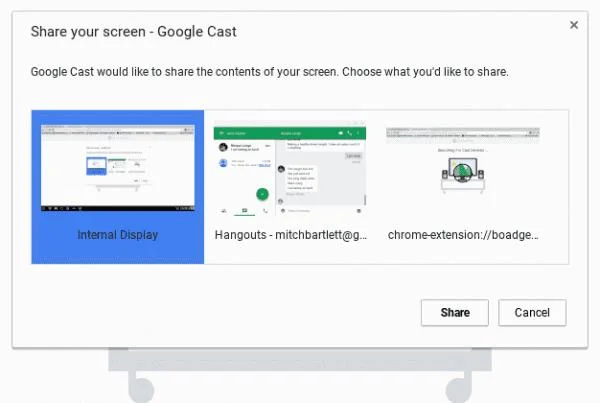
Task: Click browser tab strip in chrome-extension preview
Action: pyautogui.click(x=463, y=131)
